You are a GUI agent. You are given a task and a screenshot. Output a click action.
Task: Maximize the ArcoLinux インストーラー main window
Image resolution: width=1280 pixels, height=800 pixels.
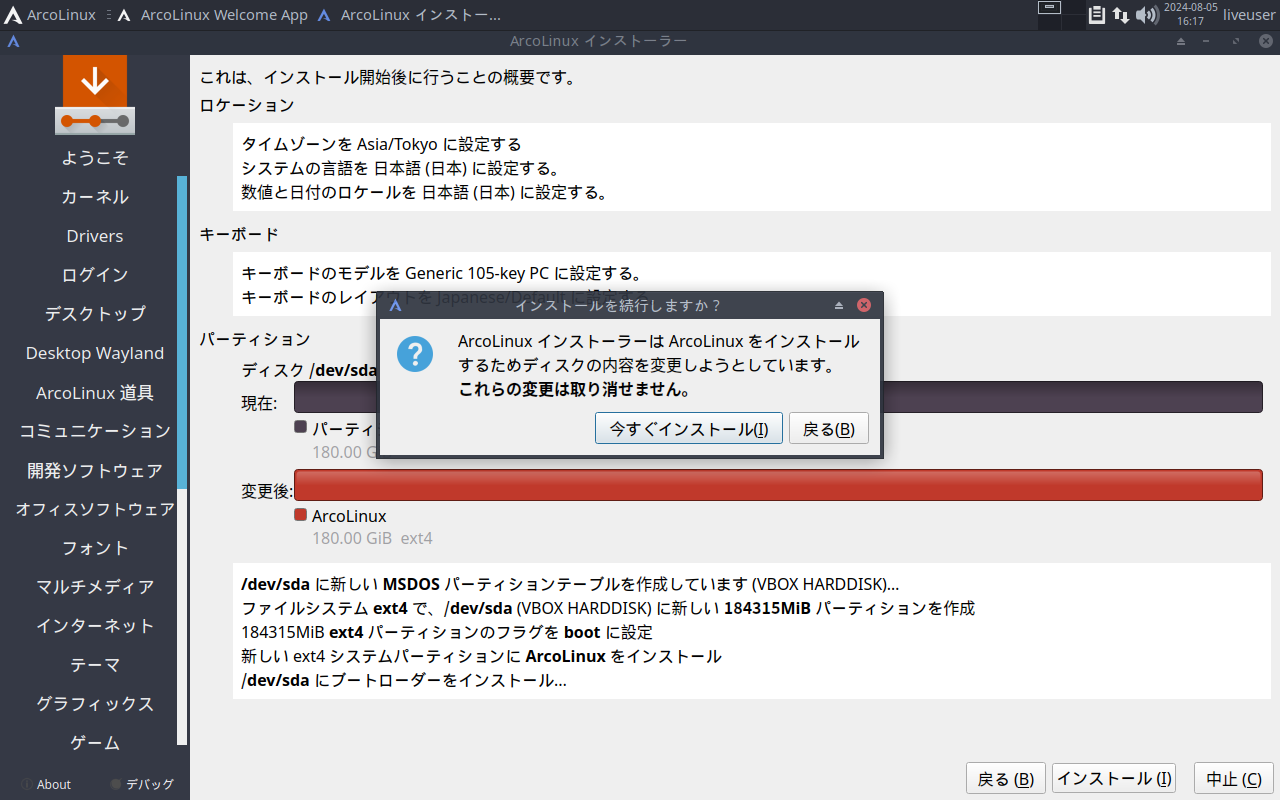[1236, 41]
